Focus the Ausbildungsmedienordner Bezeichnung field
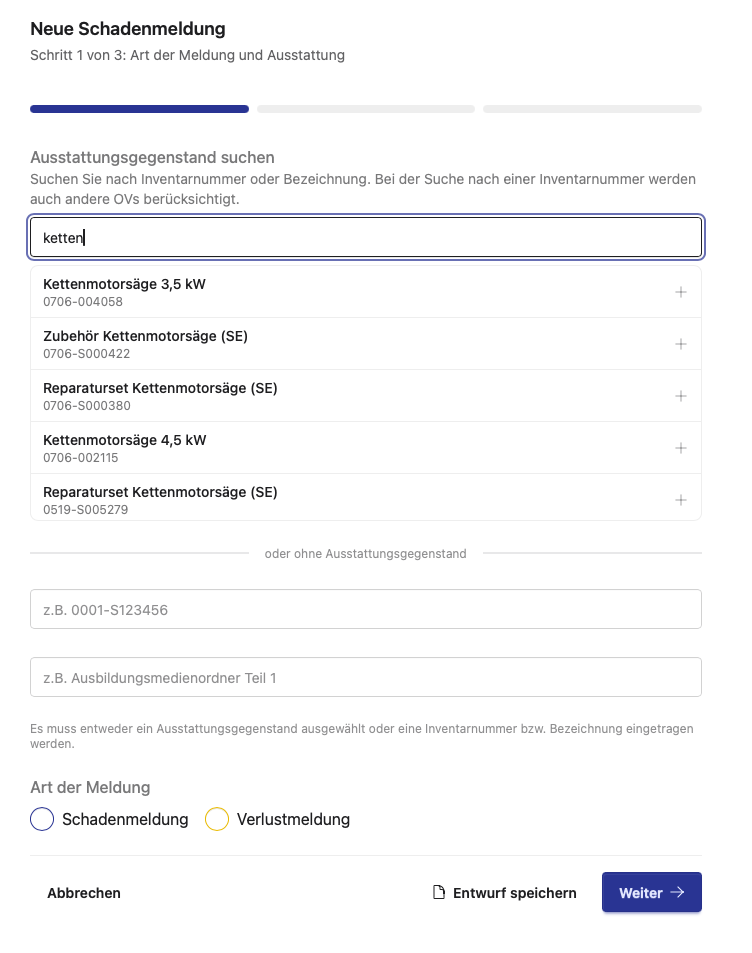752x953 pixels. coord(365,676)
